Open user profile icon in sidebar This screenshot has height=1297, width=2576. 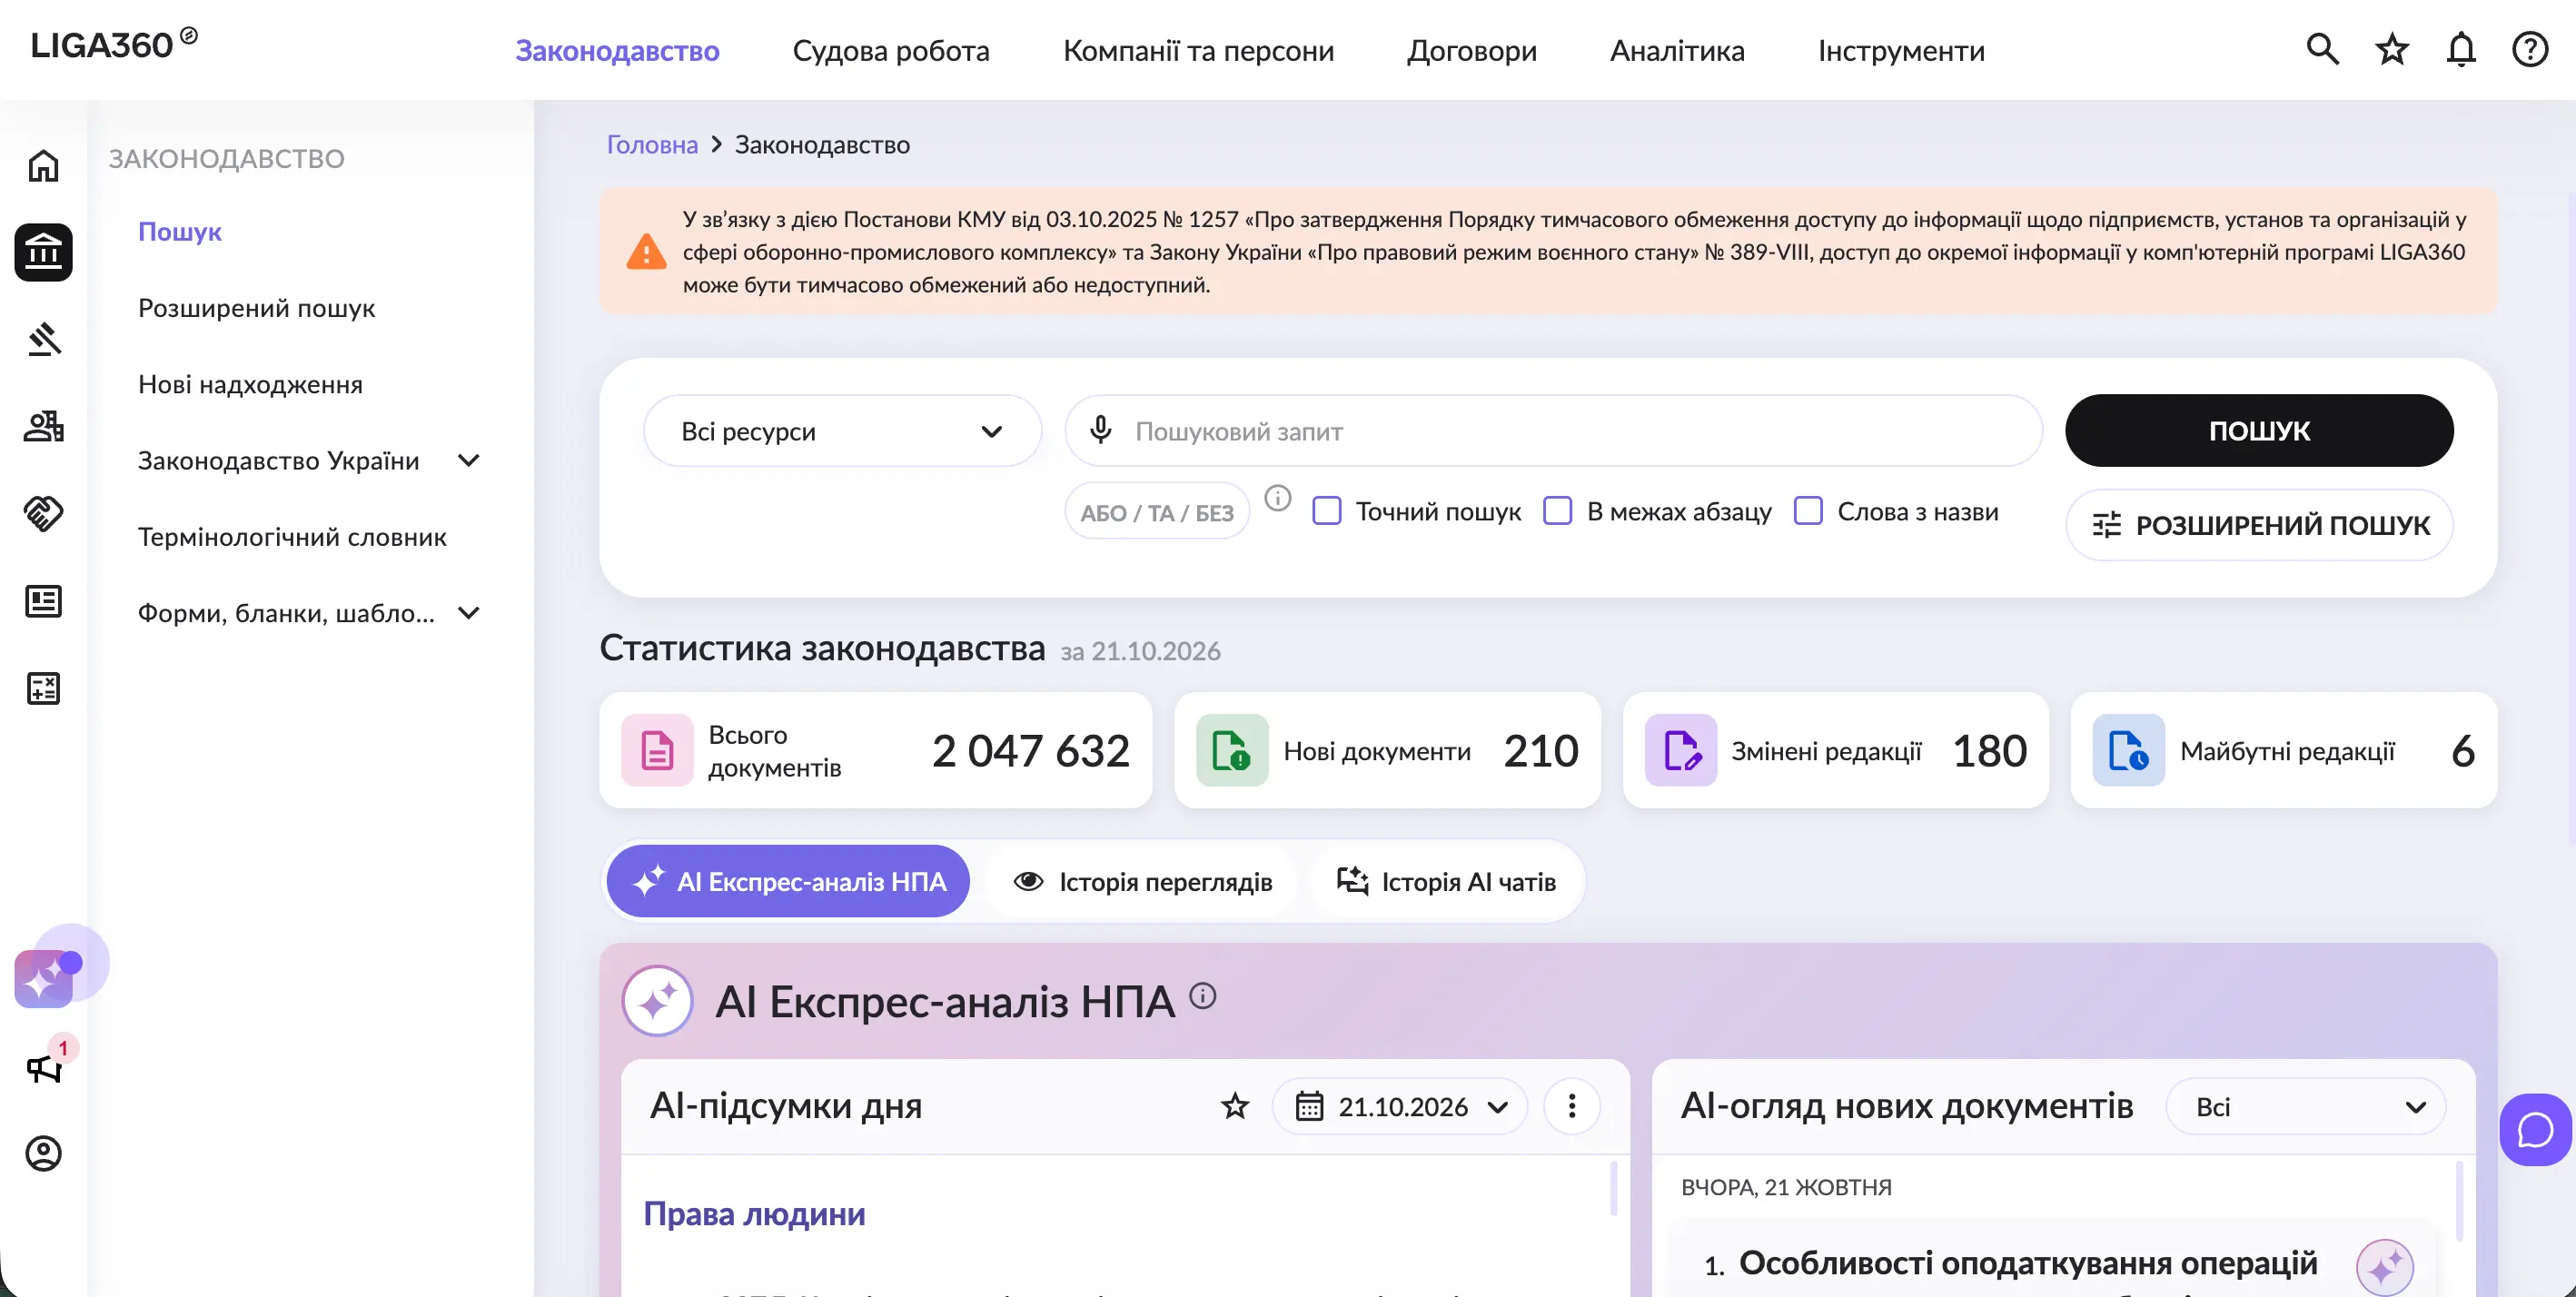click(x=43, y=1153)
